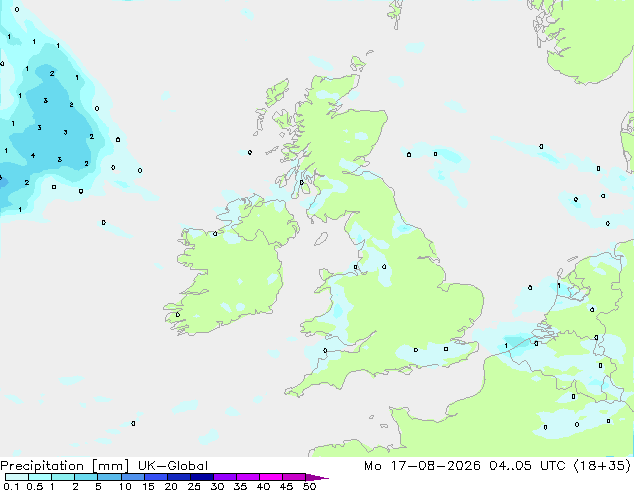Click the 'Precipitation [mm]' title text

point(64,466)
